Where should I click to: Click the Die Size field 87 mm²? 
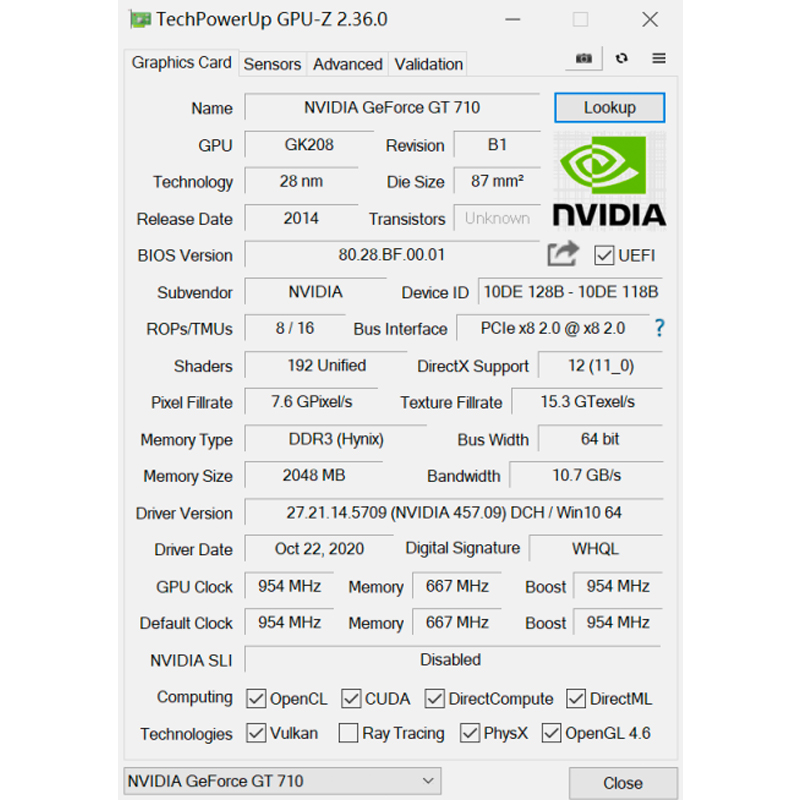pyautogui.click(x=497, y=181)
